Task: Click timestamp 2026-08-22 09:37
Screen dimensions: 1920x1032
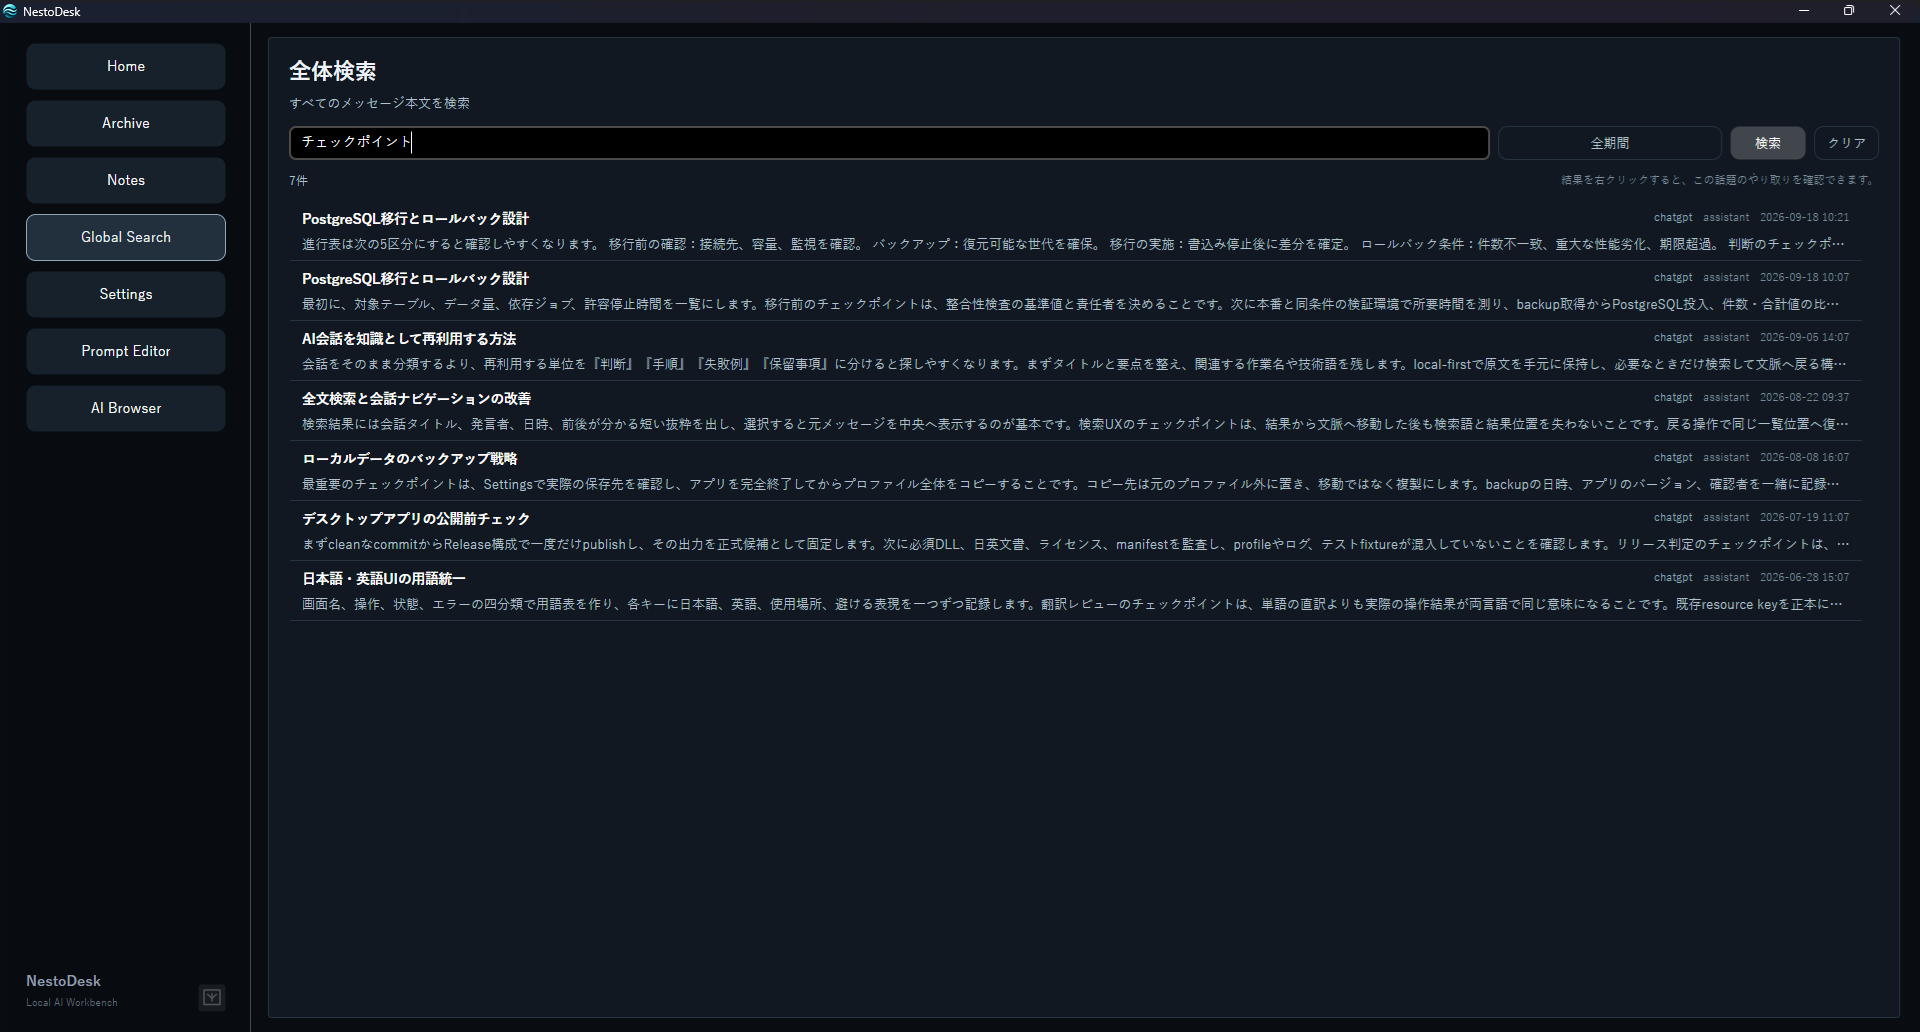Action: pos(1804,397)
